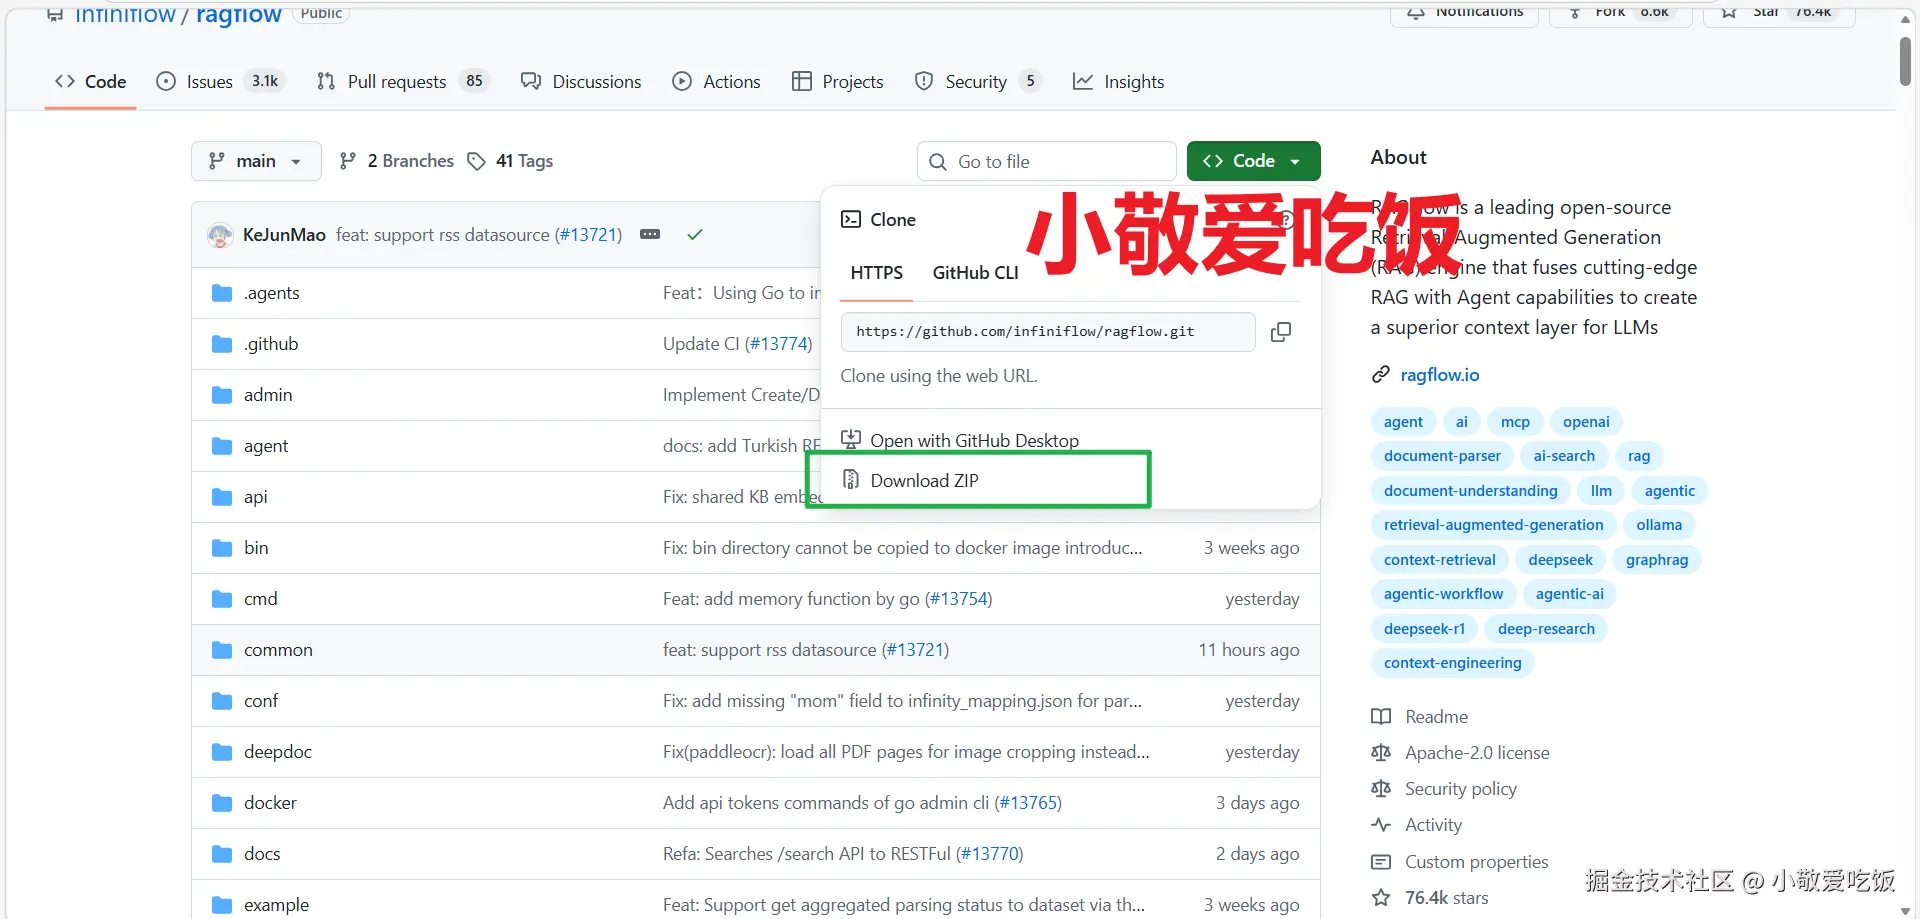Click the ragflow.io link icon
Viewport: 1920px width, 919px height.
coord(1381,375)
